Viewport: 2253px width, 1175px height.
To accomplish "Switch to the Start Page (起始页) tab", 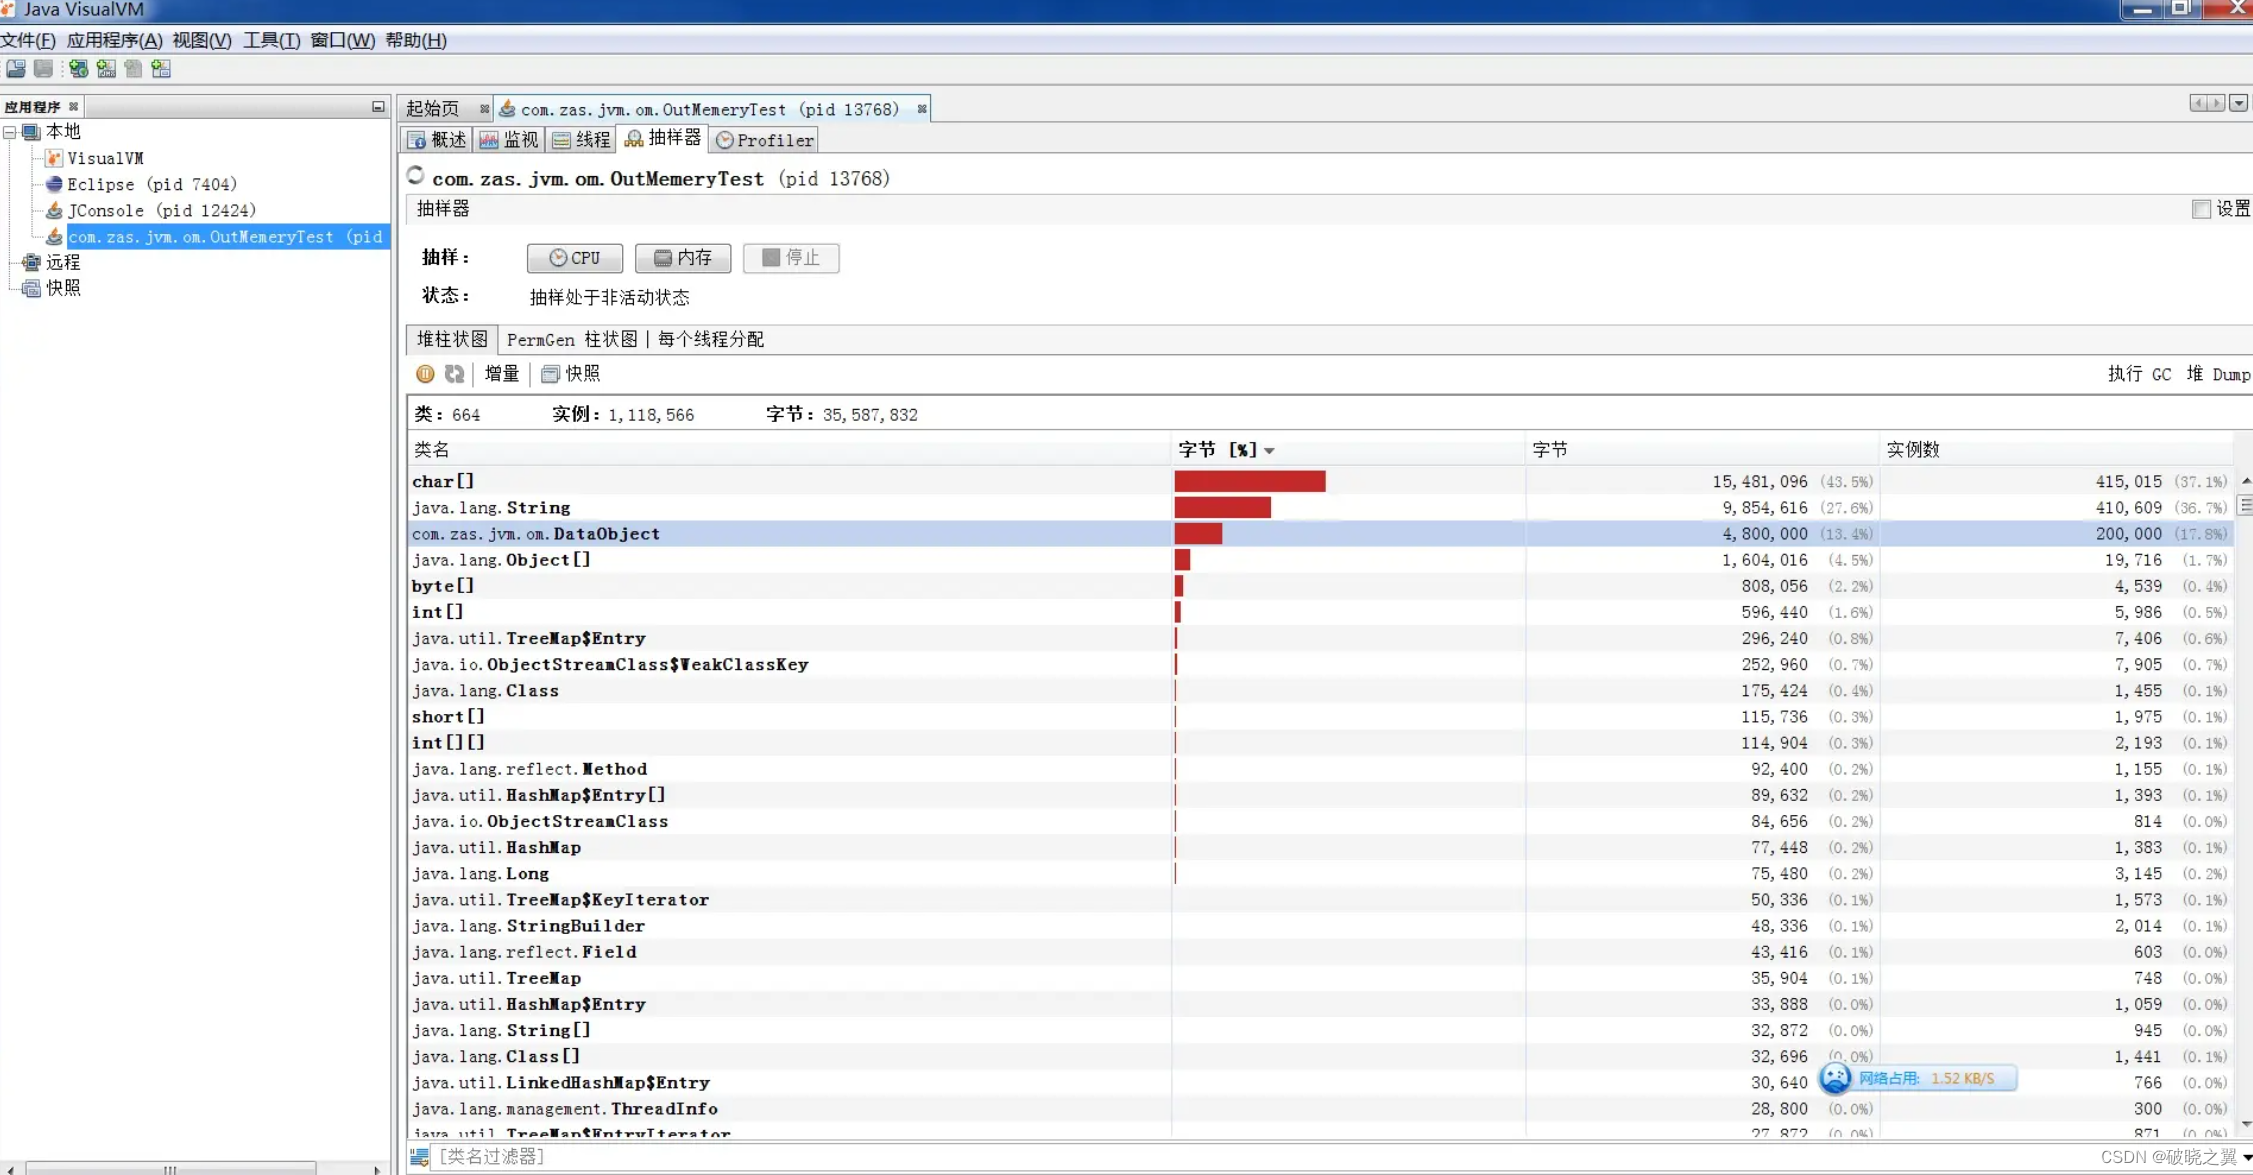I will click(433, 109).
